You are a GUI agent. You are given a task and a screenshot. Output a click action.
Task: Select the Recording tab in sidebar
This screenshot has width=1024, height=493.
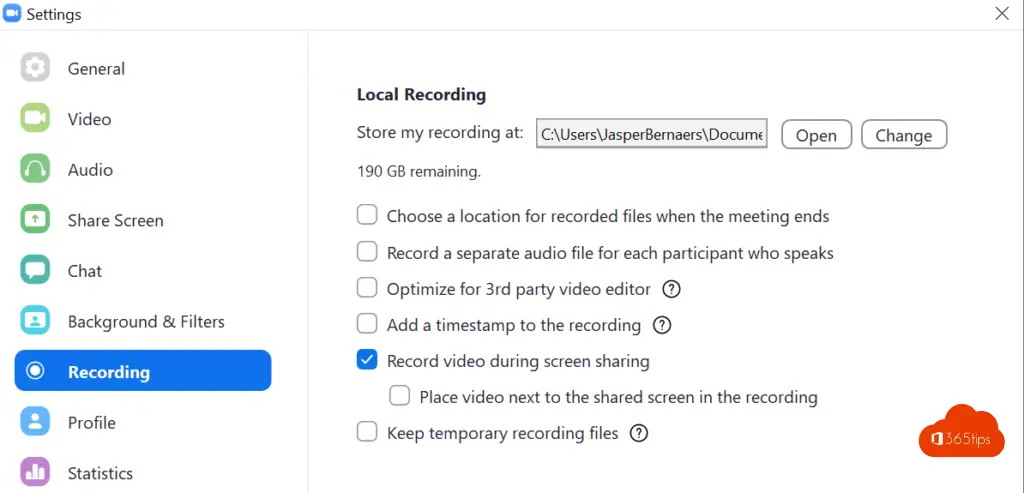pos(142,371)
